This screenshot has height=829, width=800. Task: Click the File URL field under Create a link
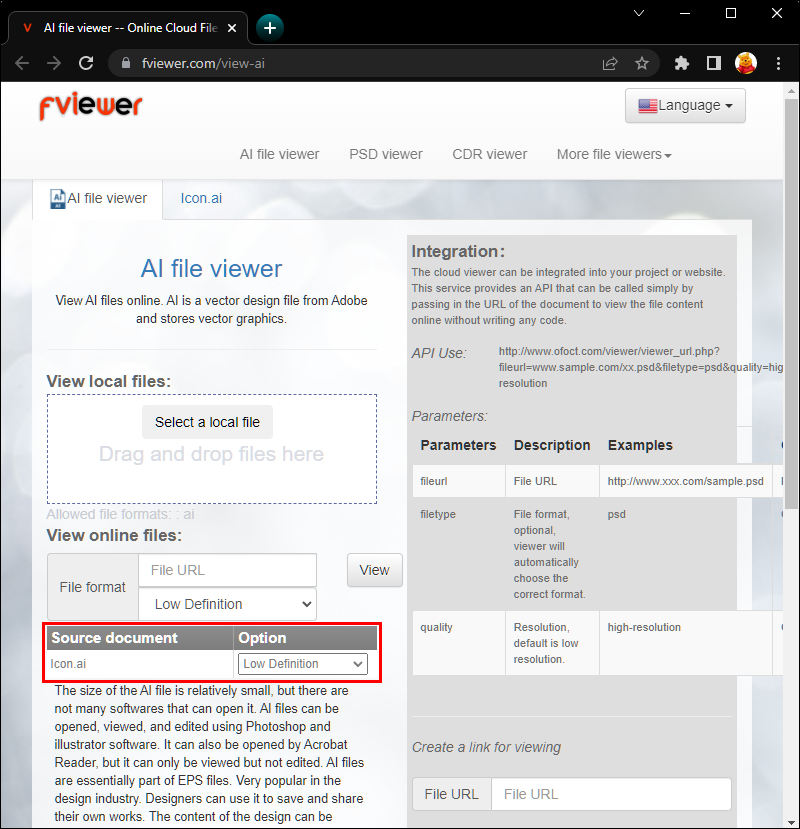tap(611, 794)
